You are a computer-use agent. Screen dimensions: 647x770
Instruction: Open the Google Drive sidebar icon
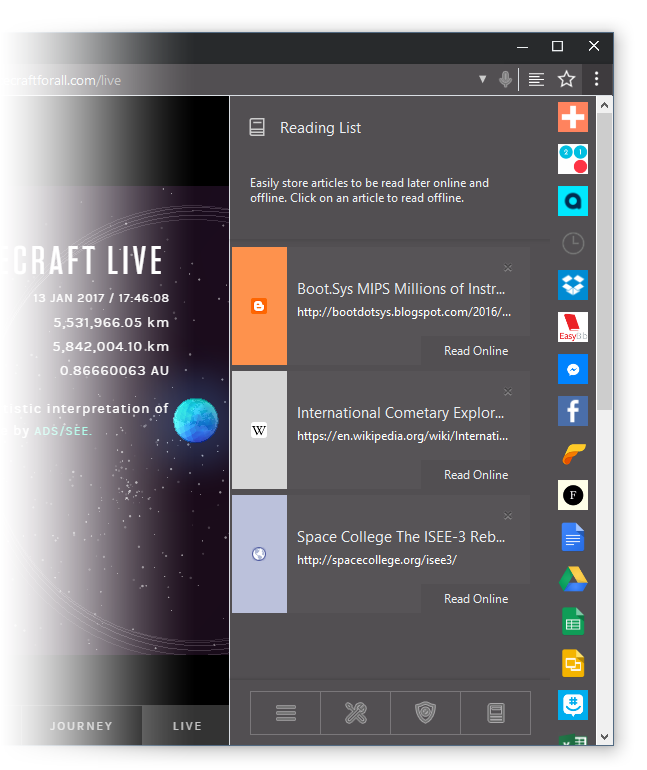pyautogui.click(x=573, y=579)
